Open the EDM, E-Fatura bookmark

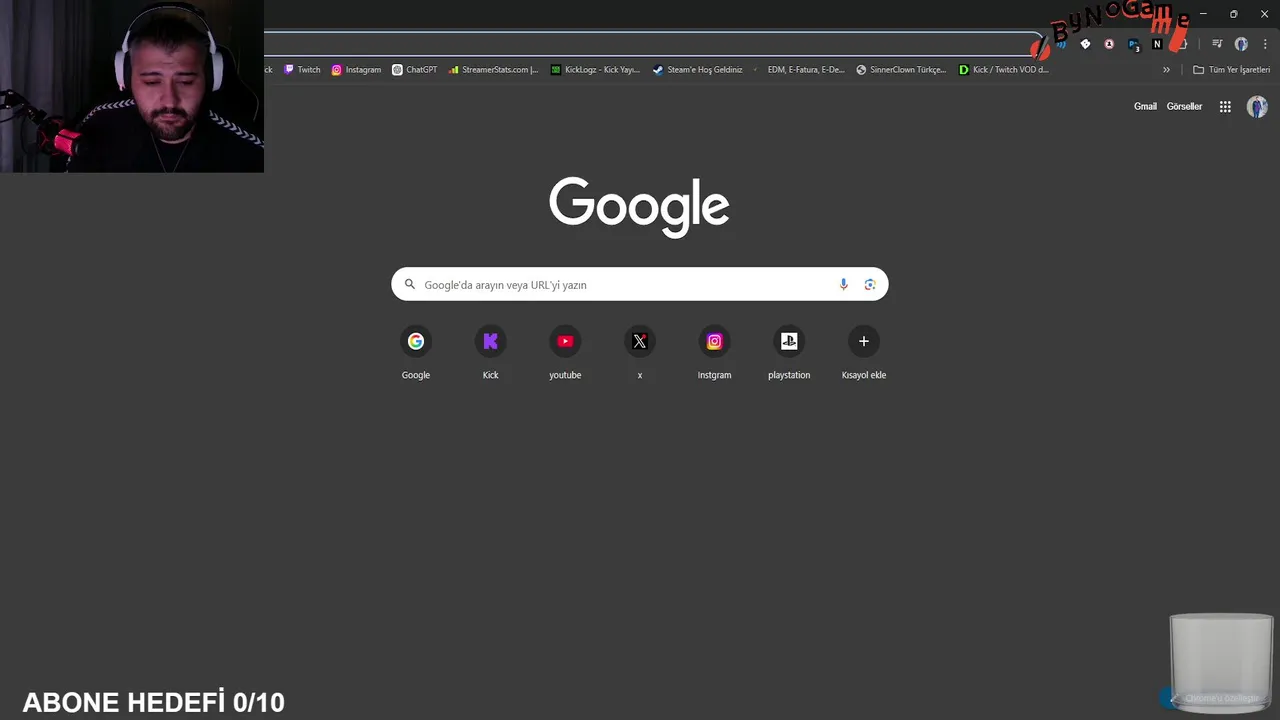[799, 70]
